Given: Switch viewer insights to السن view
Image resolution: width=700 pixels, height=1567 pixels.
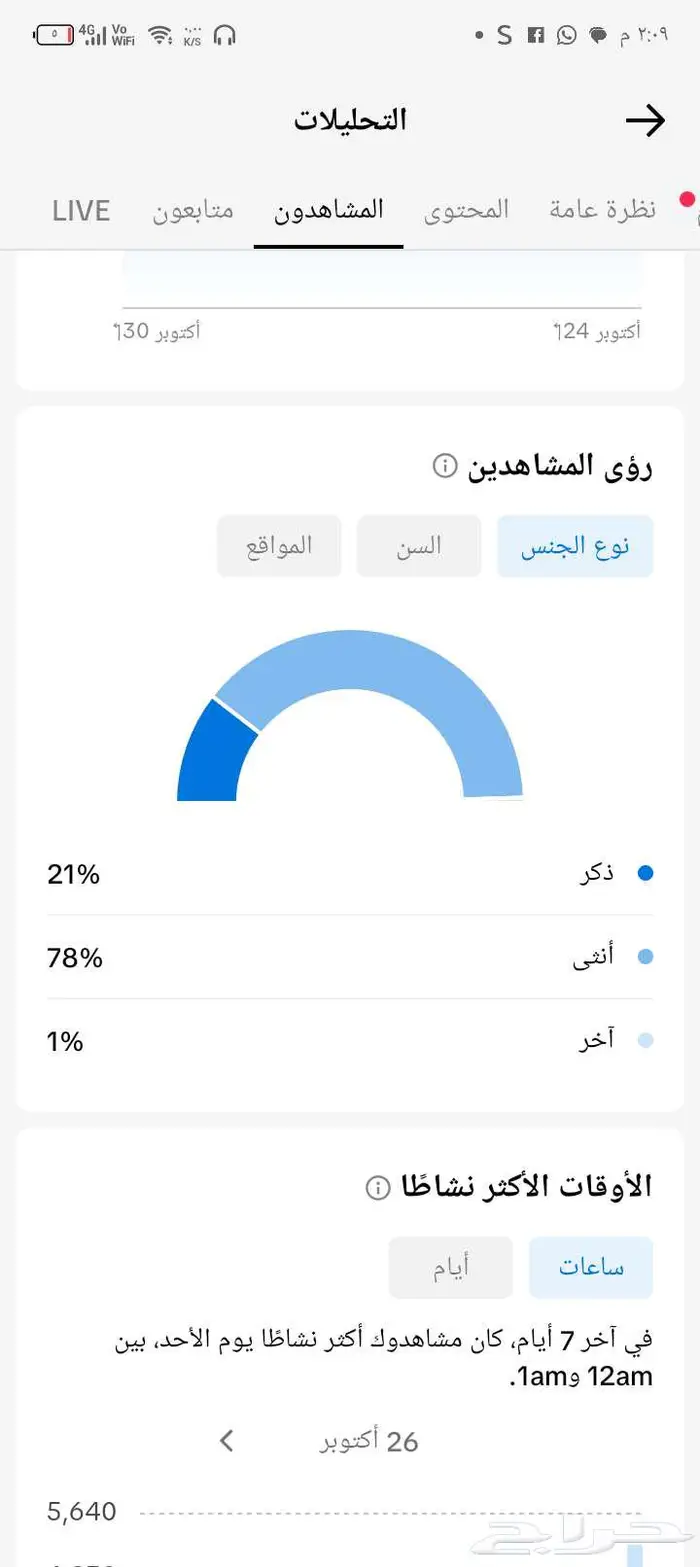Looking at the screenshot, I should (419, 545).
